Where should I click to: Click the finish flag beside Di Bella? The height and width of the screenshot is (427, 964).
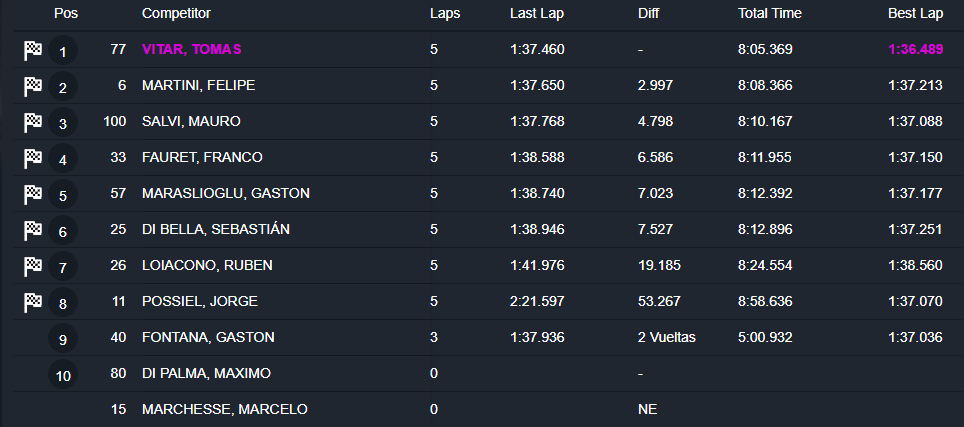tap(33, 230)
